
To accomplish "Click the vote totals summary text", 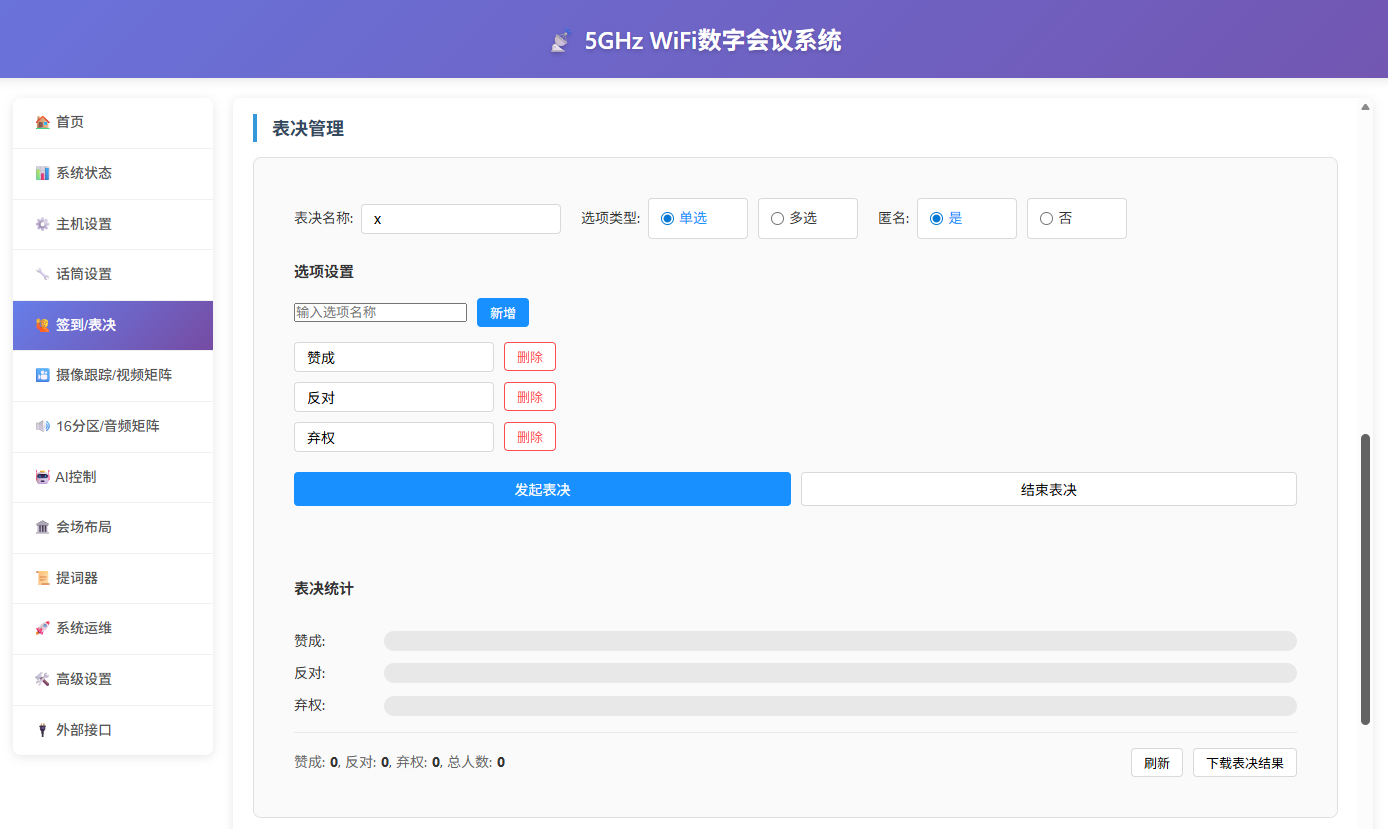I will coord(399,762).
